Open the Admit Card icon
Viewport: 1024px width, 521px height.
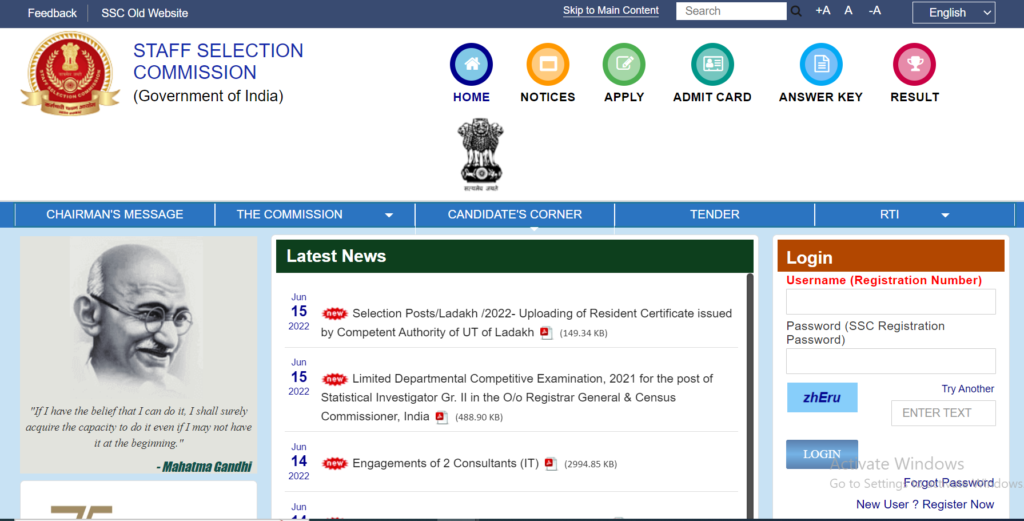pos(712,64)
